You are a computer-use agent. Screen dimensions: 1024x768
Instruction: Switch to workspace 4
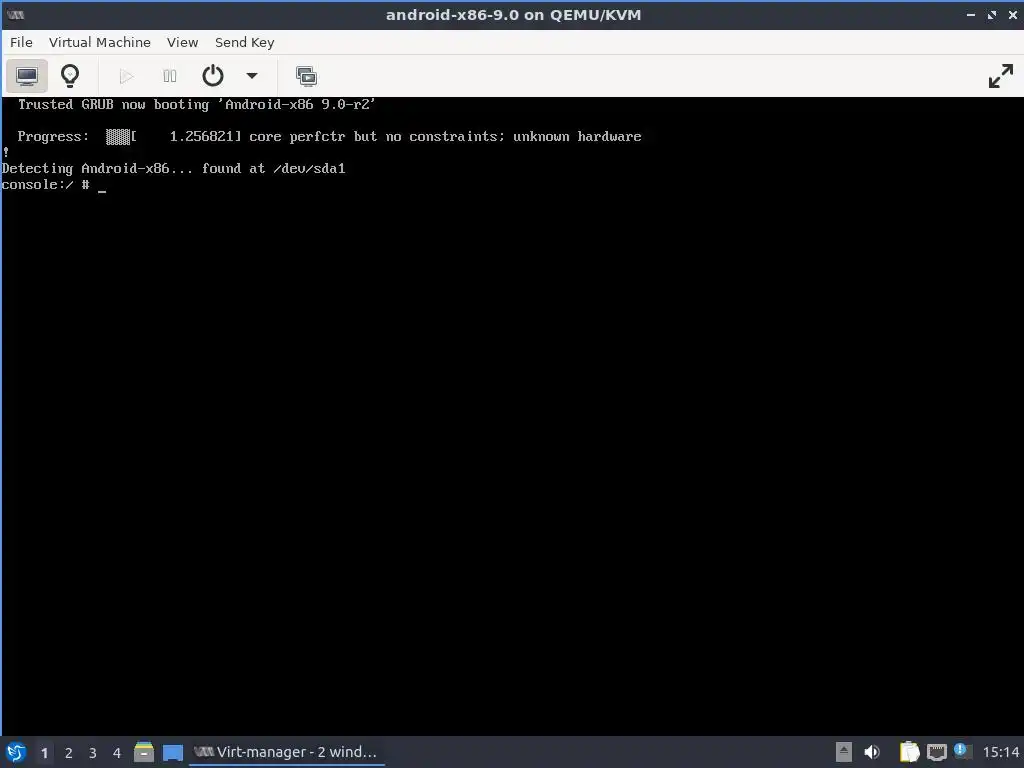point(117,753)
